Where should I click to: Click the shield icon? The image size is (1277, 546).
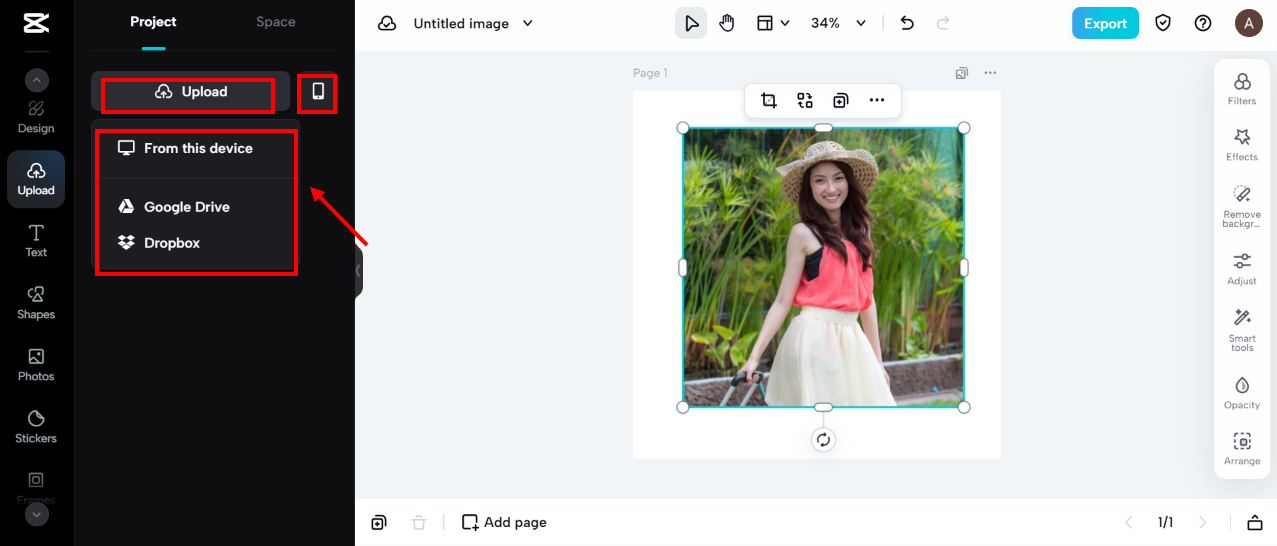point(1163,23)
